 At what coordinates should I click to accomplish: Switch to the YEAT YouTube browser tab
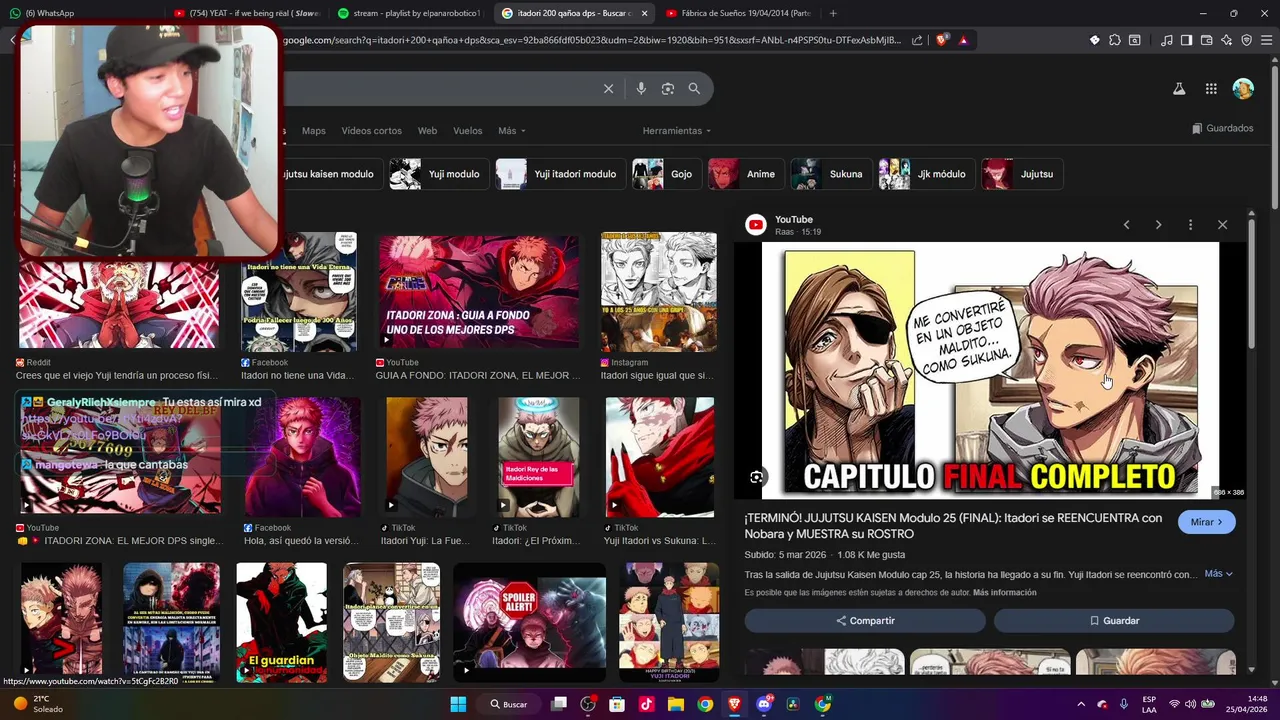[245, 13]
